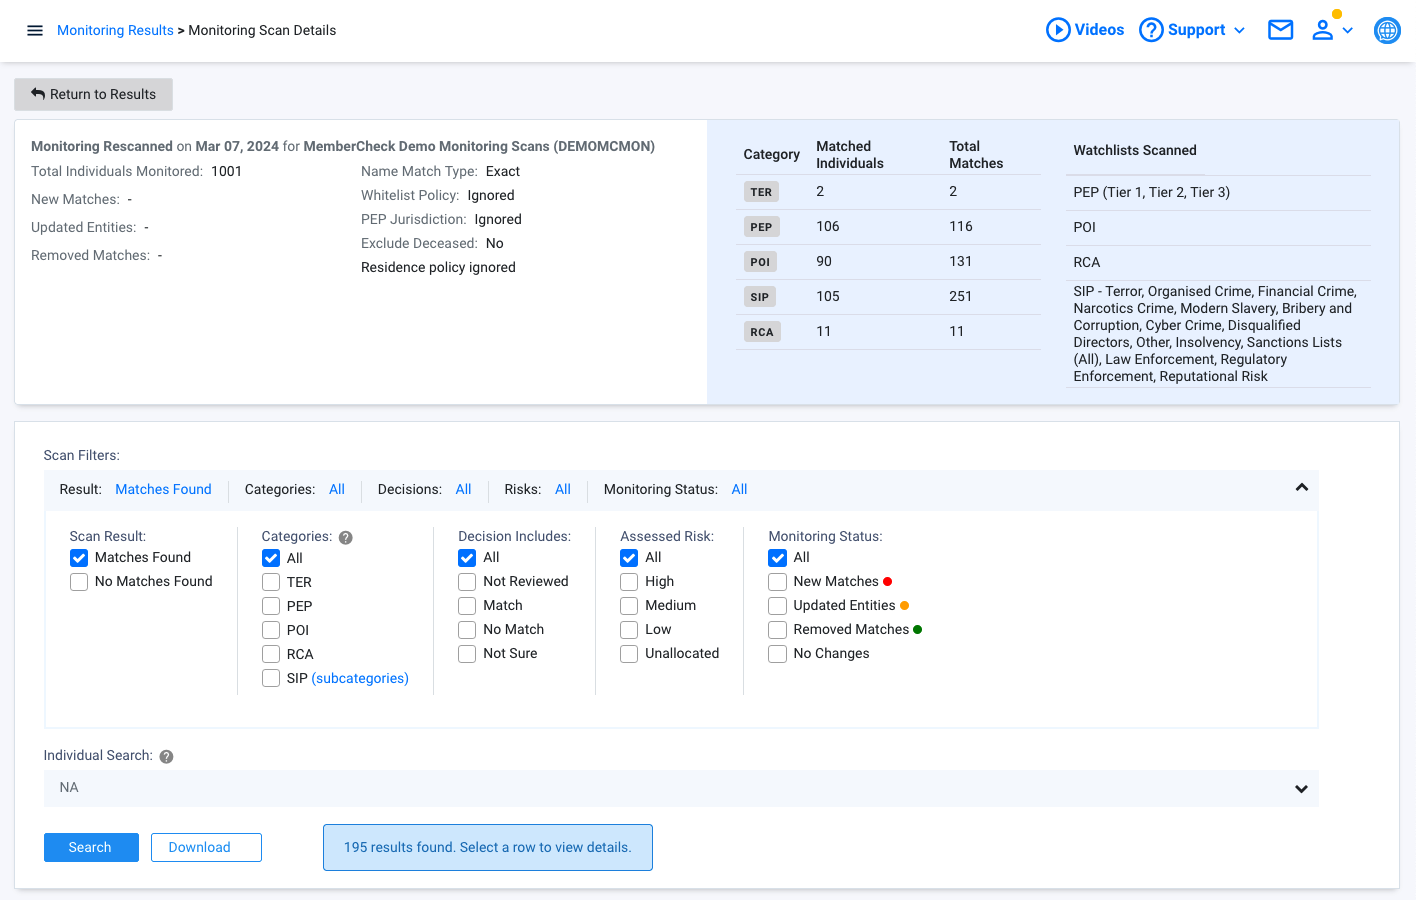Click the Monitoring Status All summary link
Image resolution: width=1416 pixels, height=900 pixels.
pyautogui.click(x=739, y=489)
